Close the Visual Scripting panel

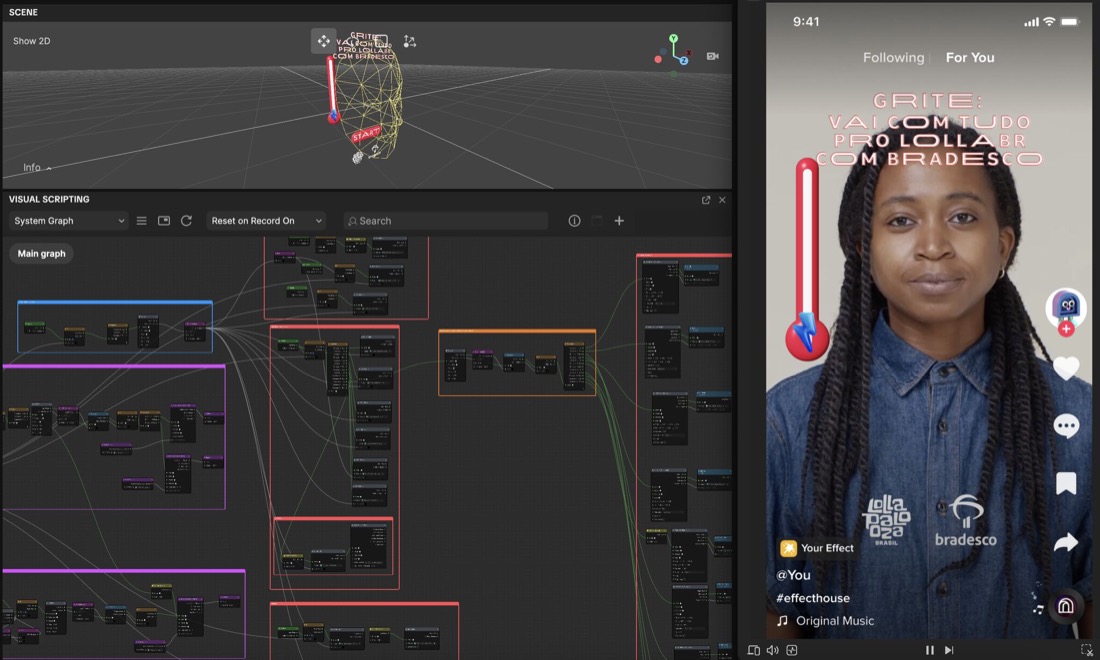pyautogui.click(x=723, y=200)
